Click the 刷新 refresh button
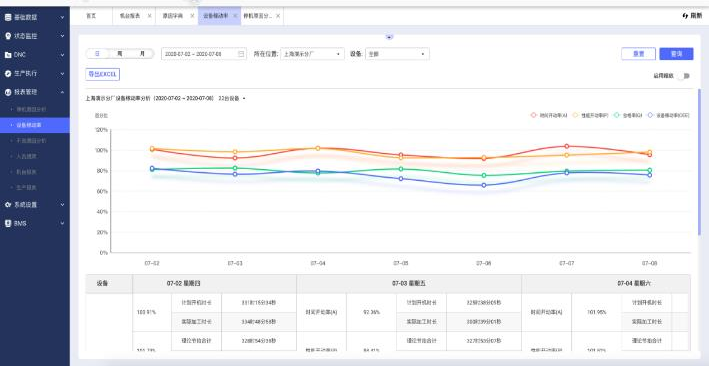The height and width of the screenshot is (366, 709). [692, 16]
